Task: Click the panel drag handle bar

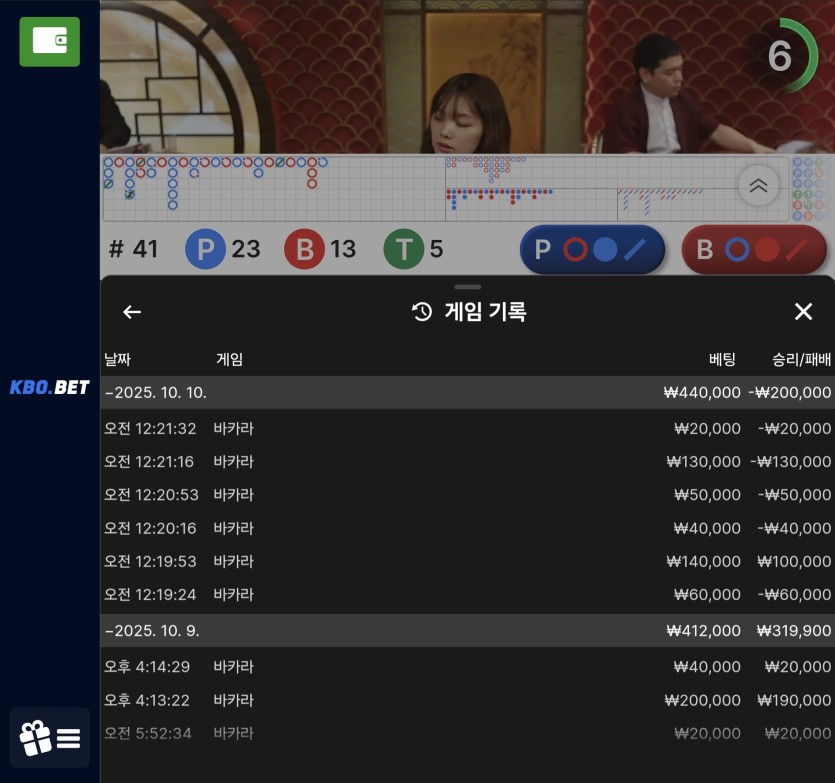Action: pyautogui.click(x=467, y=287)
